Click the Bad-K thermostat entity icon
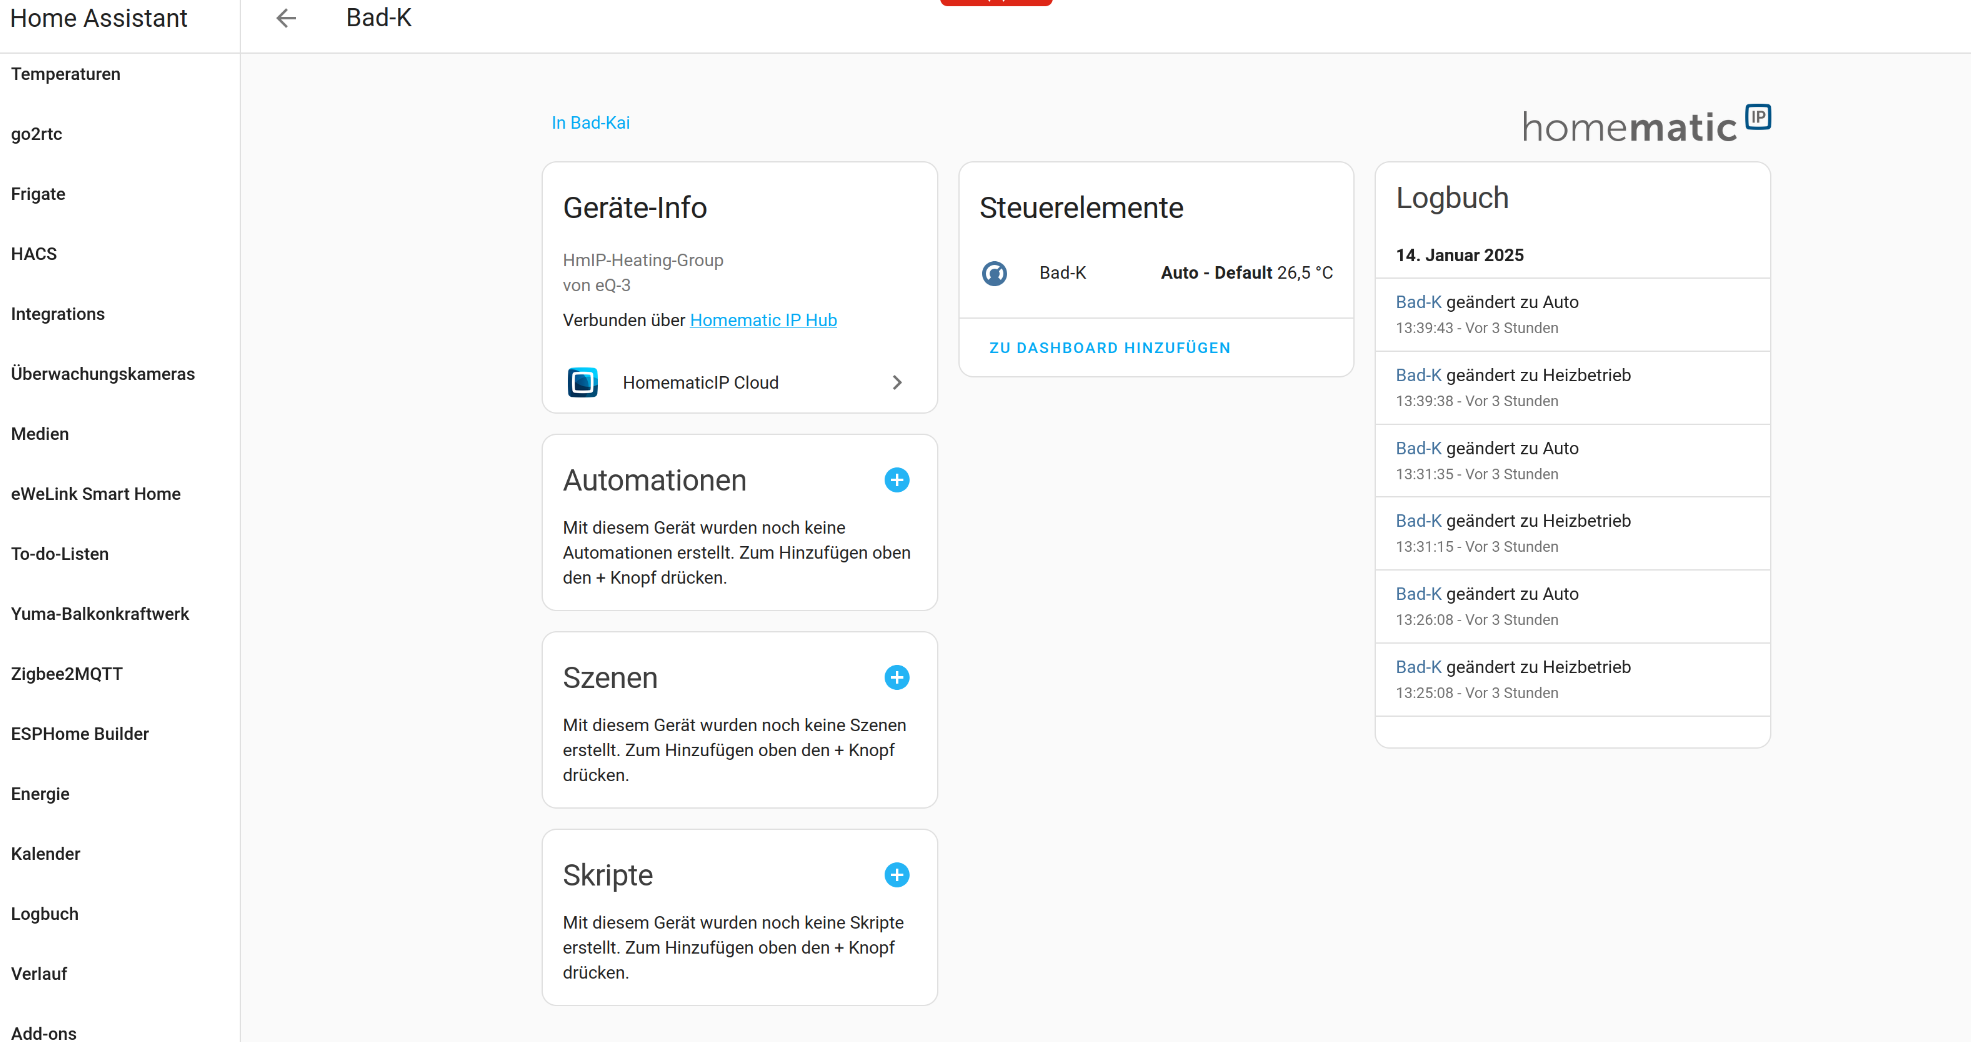The height and width of the screenshot is (1042, 1971). pyautogui.click(x=994, y=273)
